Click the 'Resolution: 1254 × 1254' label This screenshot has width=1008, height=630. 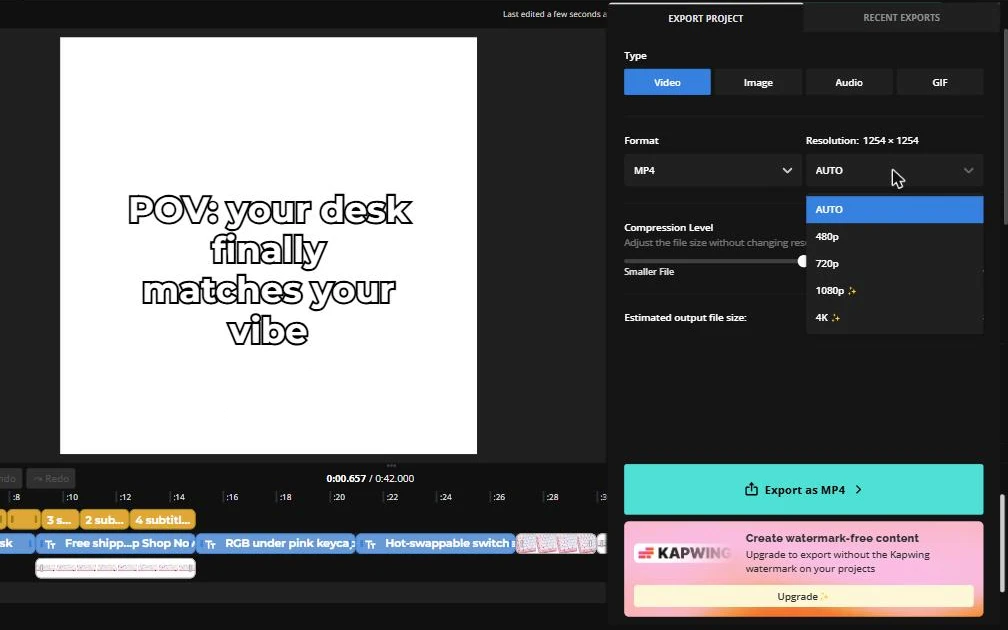(x=862, y=140)
